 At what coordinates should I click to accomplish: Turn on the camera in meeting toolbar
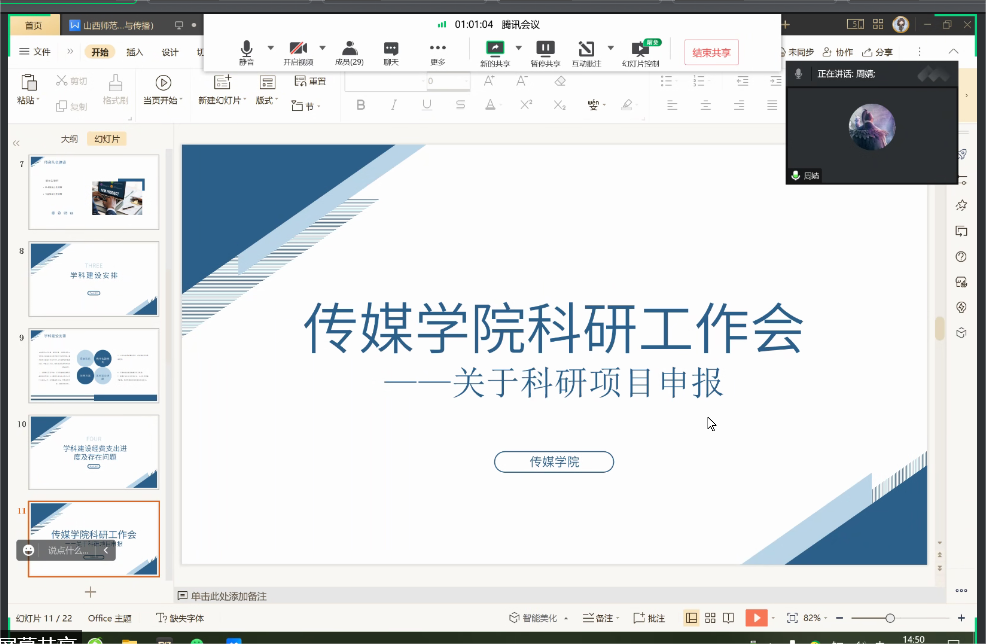[x=297, y=50]
